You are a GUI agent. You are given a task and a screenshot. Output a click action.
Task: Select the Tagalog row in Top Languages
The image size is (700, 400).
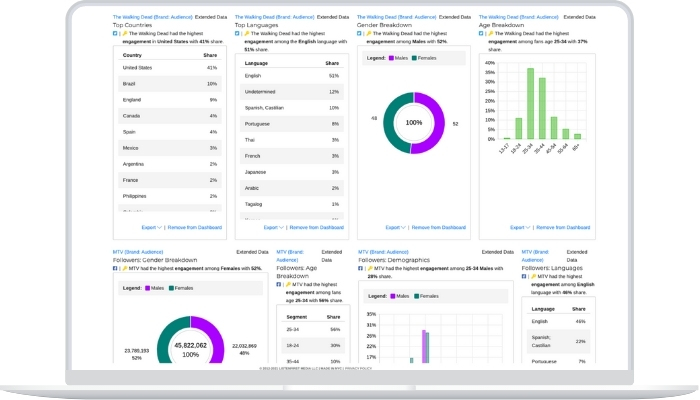click(x=292, y=204)
